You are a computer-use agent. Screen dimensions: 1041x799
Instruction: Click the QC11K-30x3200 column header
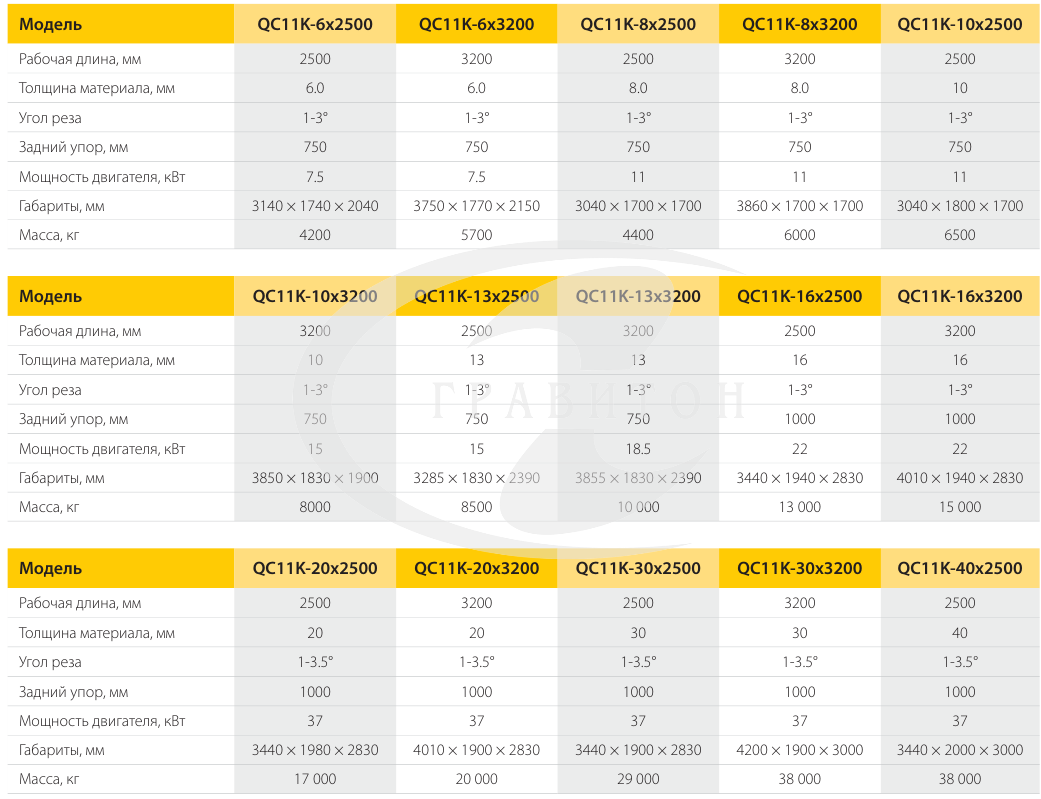pos(799,569)
